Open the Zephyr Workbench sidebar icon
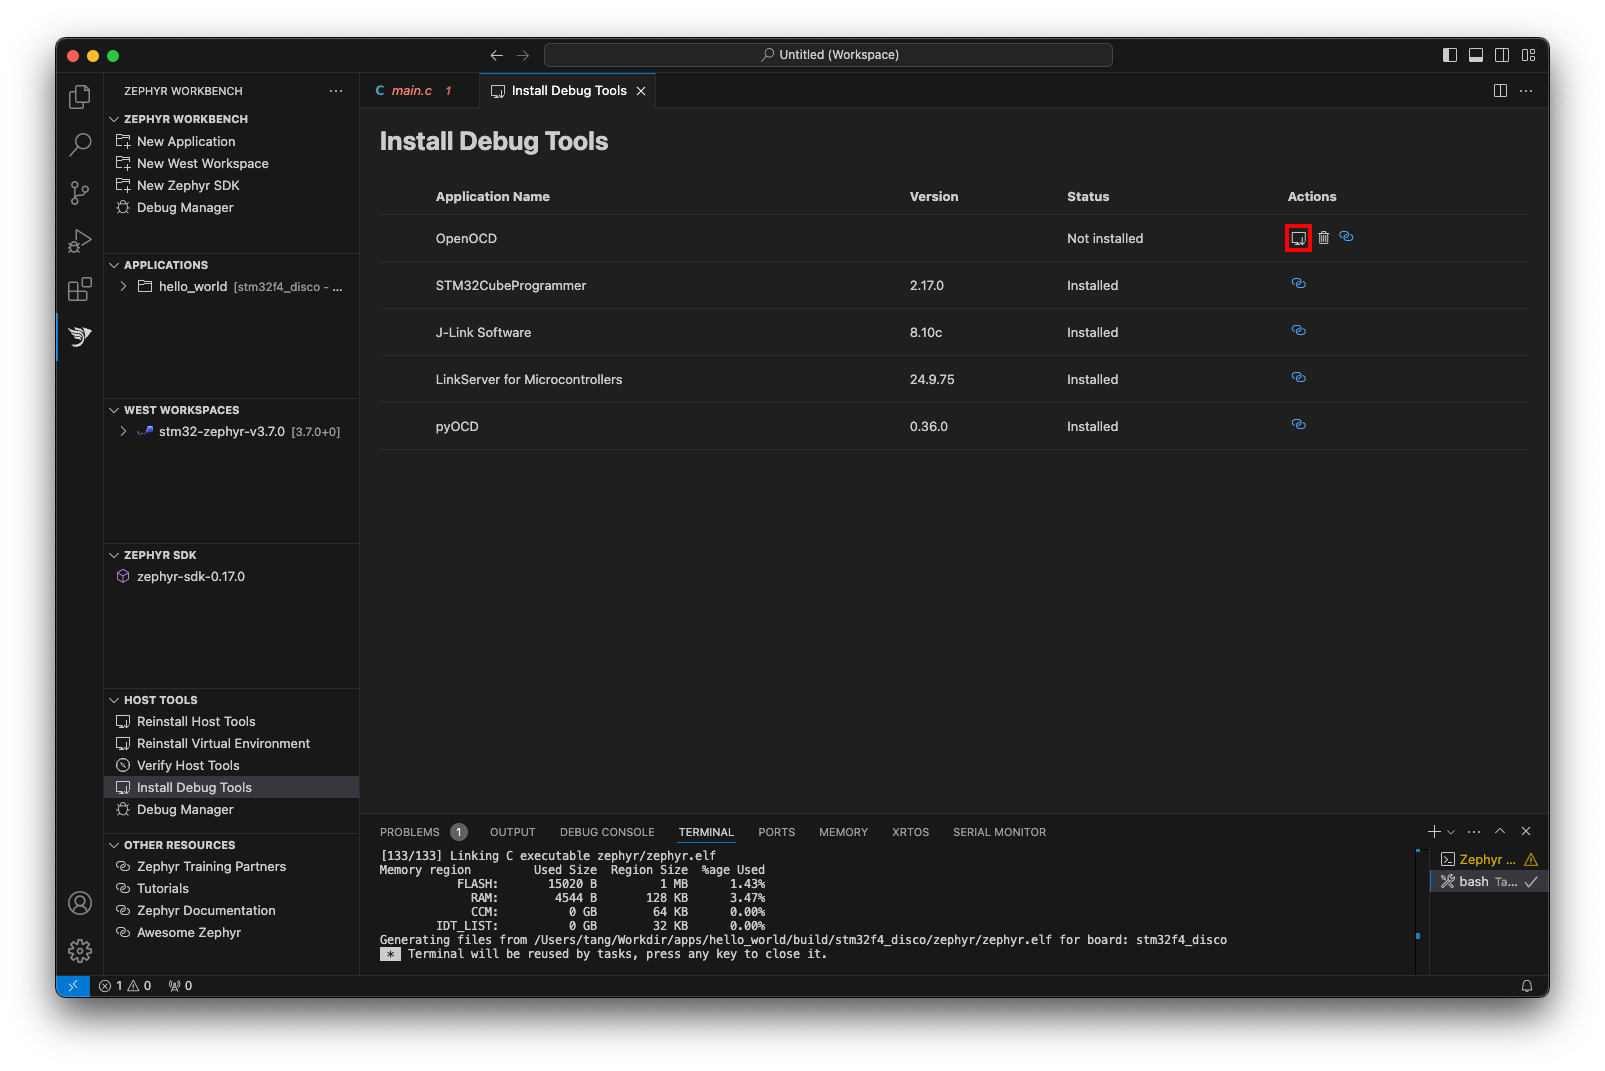This screenshot has width=1605, height=1071. click(79, 337)
